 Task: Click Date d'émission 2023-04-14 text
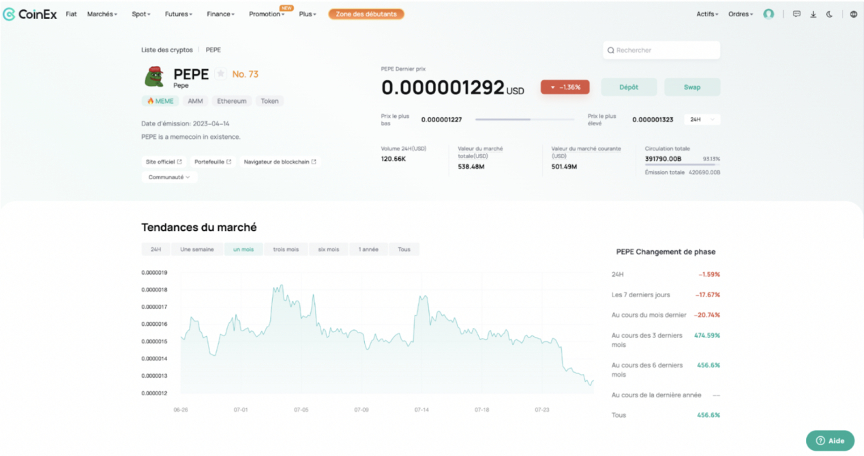tap(185, 124)
